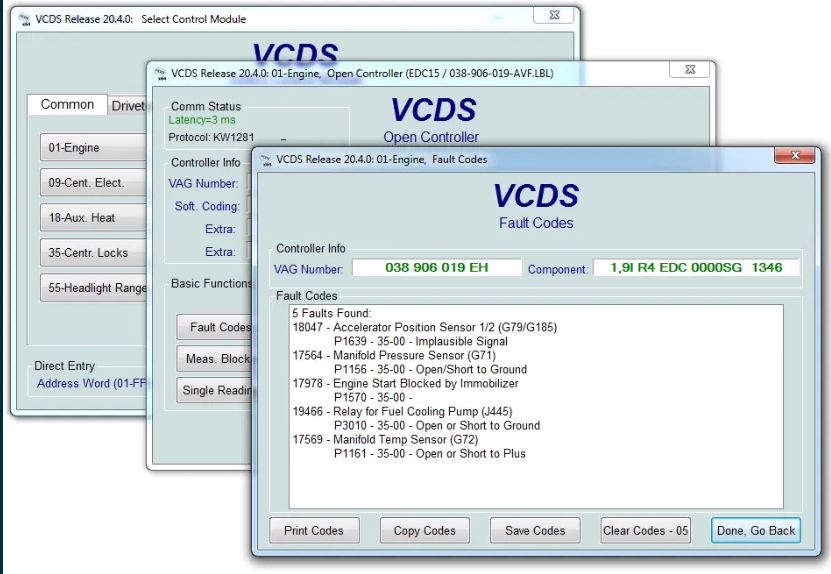Close the Open Controller window

coord(690,69)
